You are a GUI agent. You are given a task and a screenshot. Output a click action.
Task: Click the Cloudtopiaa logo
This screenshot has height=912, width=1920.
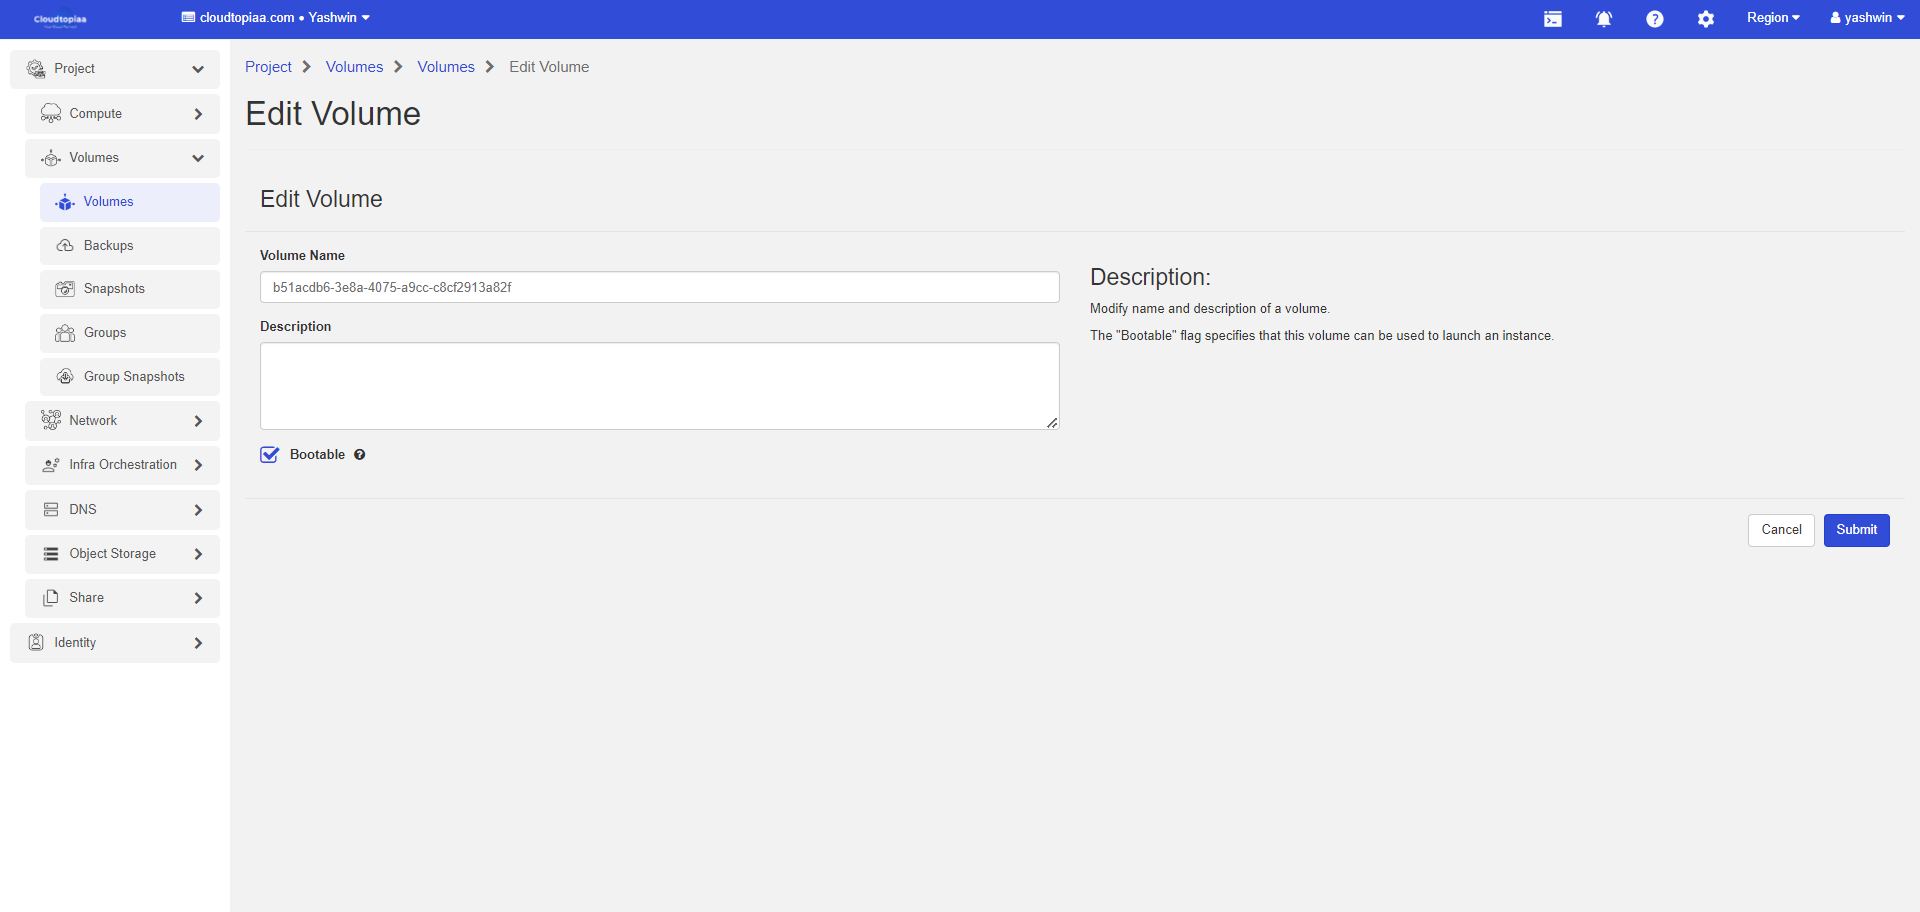point(60,19)
